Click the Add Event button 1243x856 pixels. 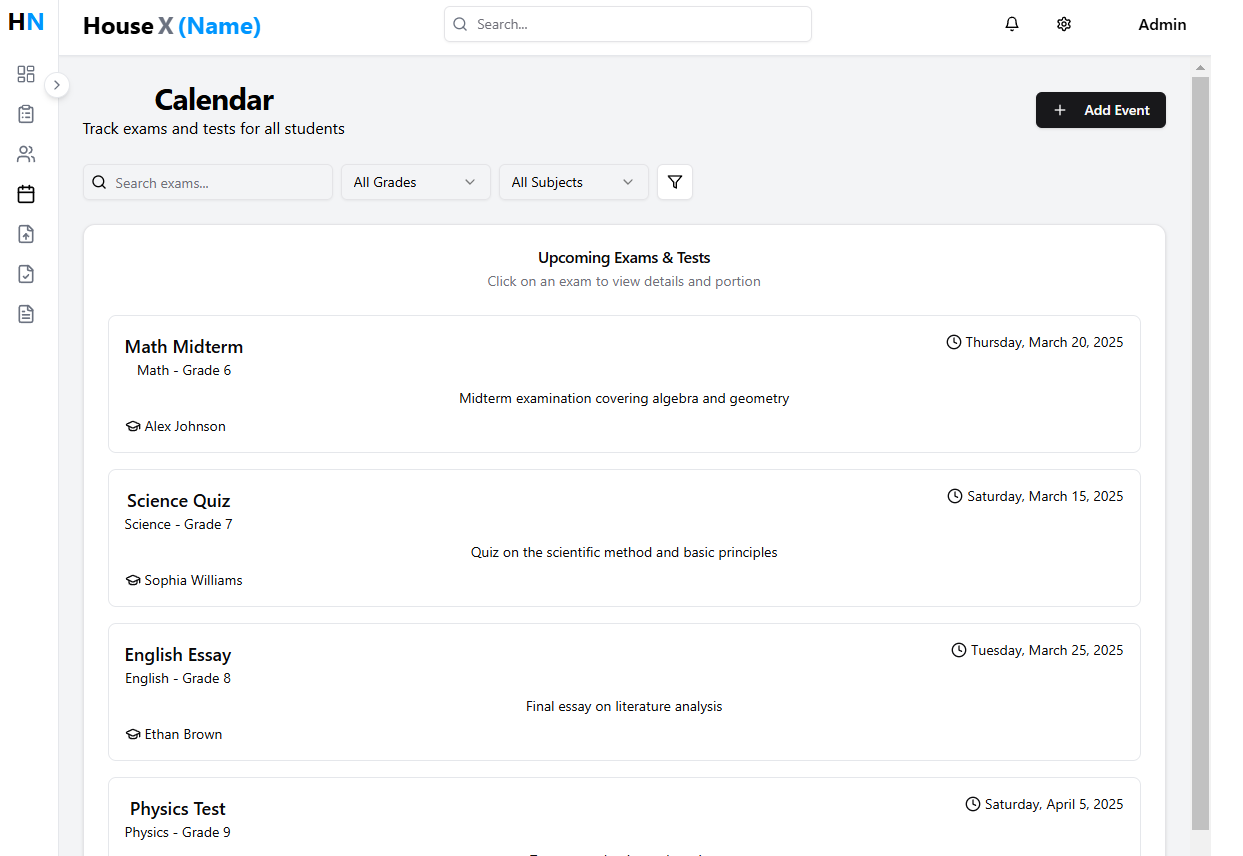[x=1101, y=110]
